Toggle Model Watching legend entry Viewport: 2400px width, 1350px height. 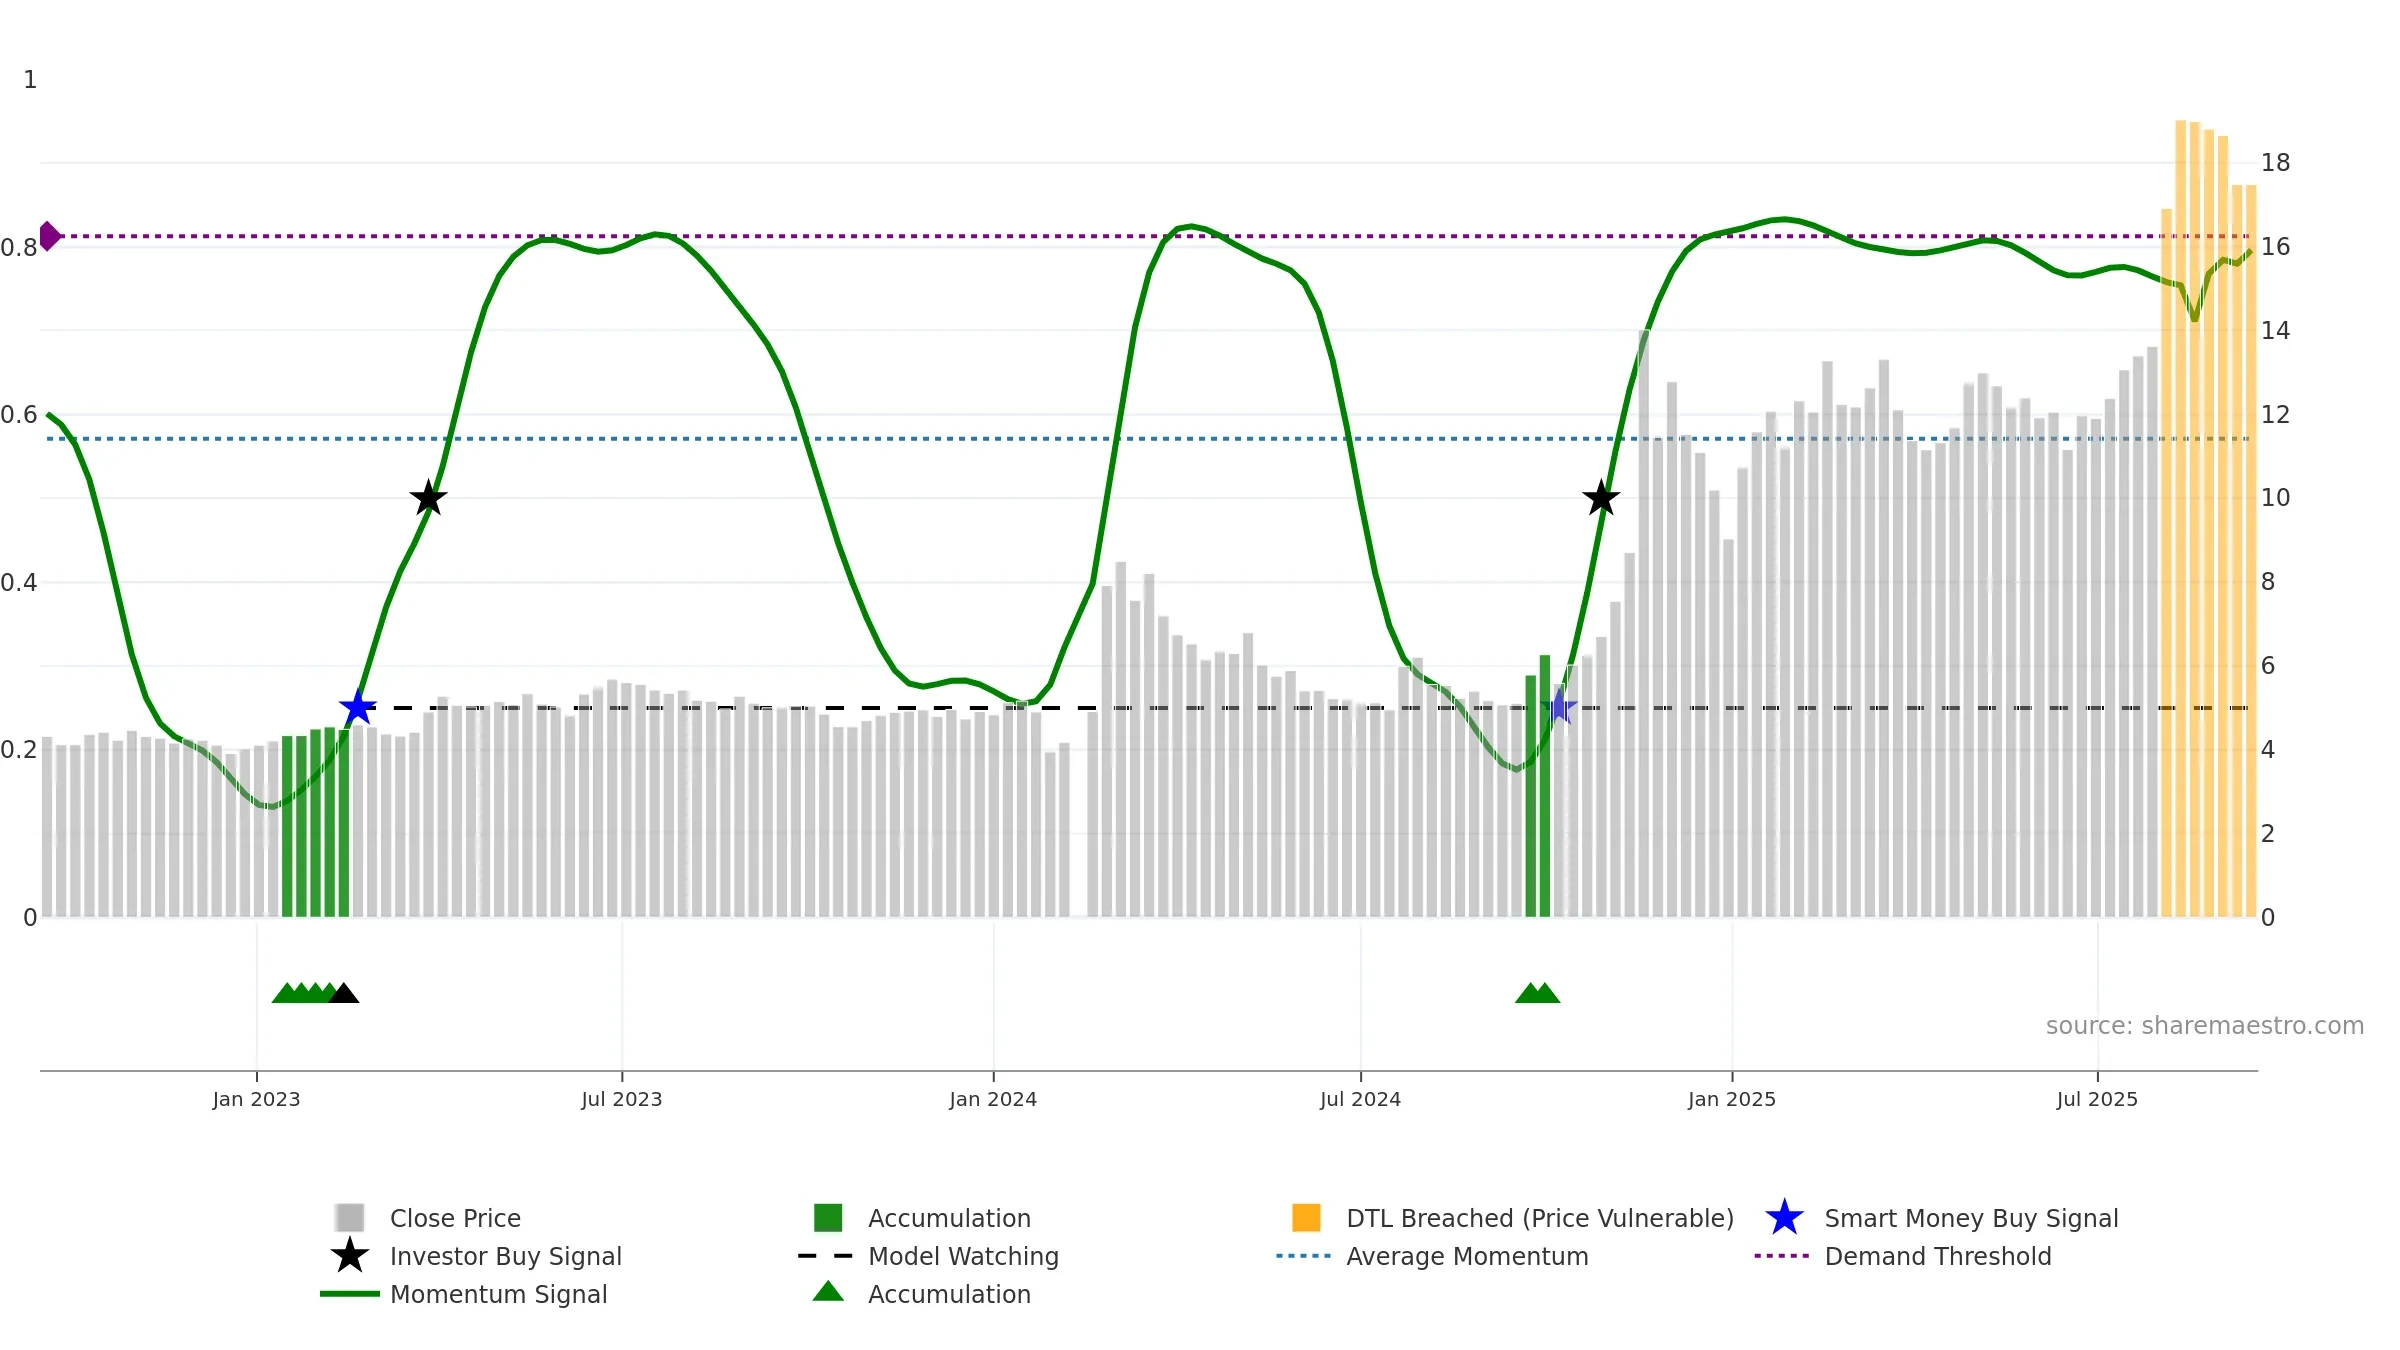928,1256
